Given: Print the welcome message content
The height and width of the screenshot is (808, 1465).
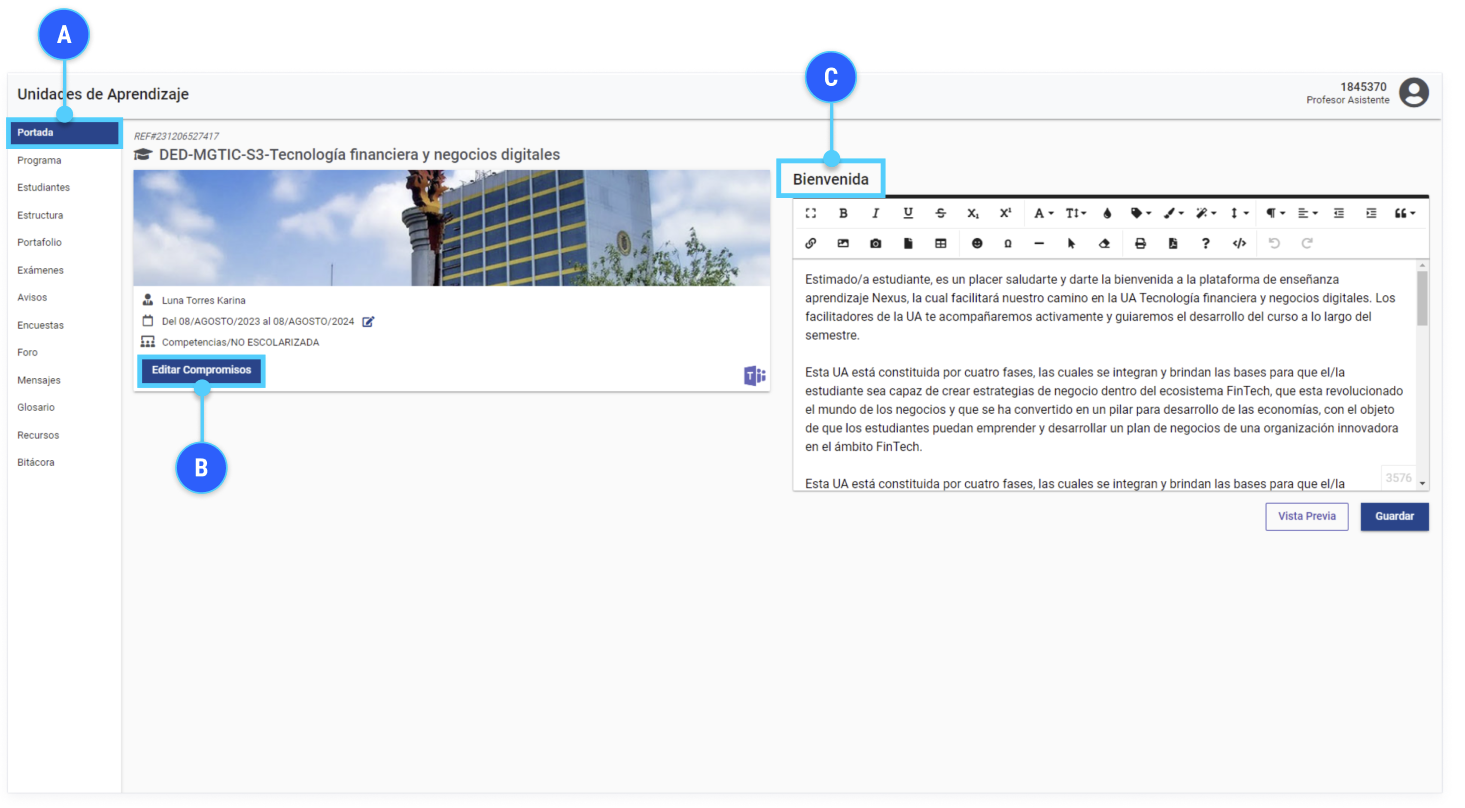Looking at the screenshot, I should pyautogui.click(x=1140, y=243).
